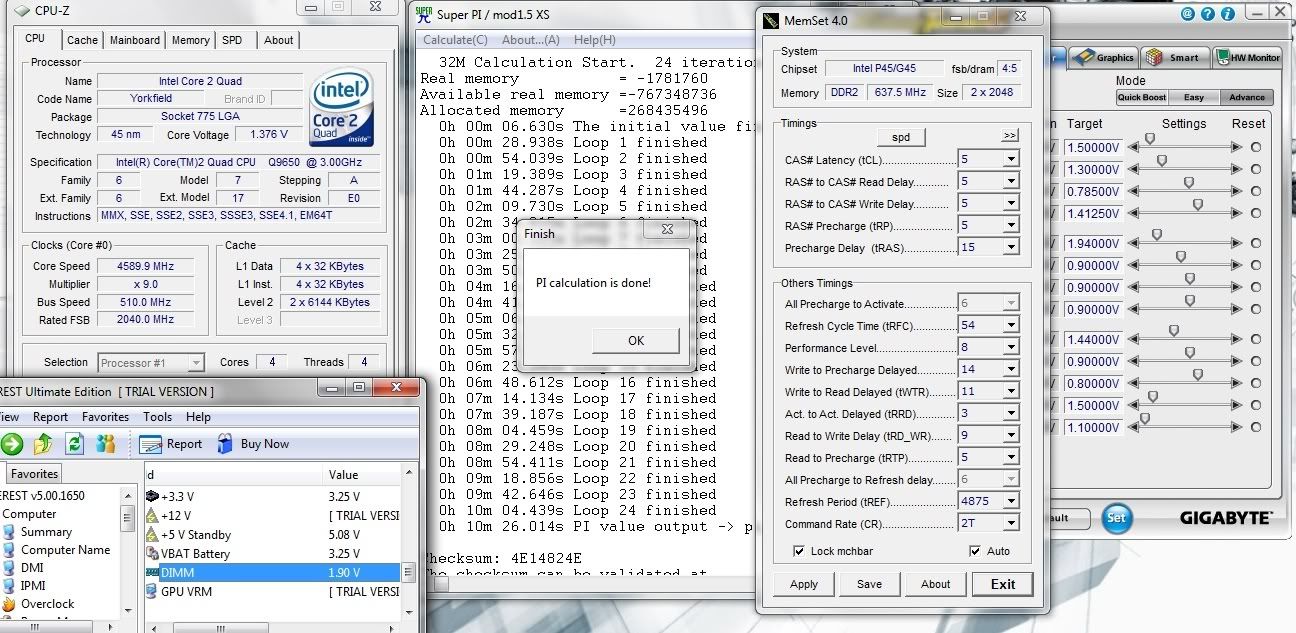Open the Command Rate (CR) dropdown
Image resolution: width=1296 pixels, height=633 pixels.
tap(1011, 523)
